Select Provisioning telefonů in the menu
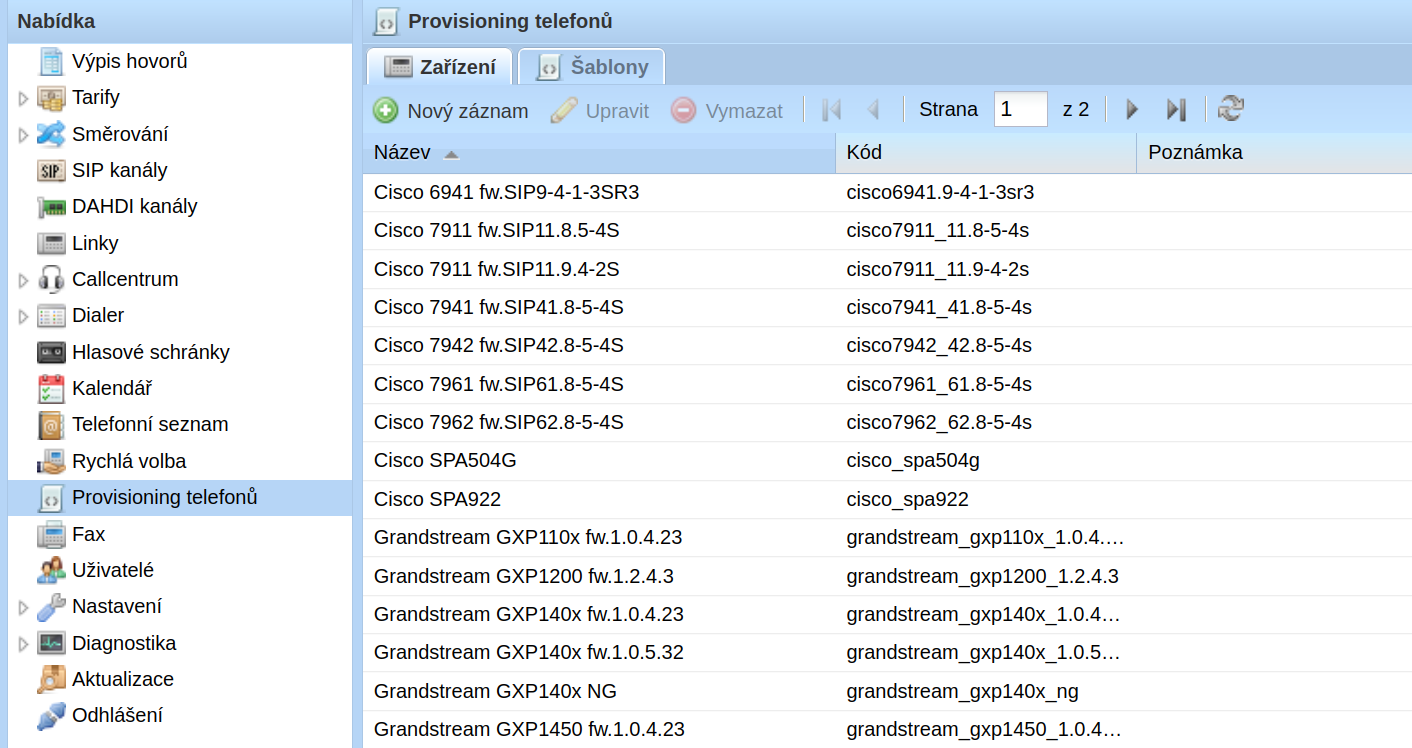1412x748 pixels. (180, 498)
